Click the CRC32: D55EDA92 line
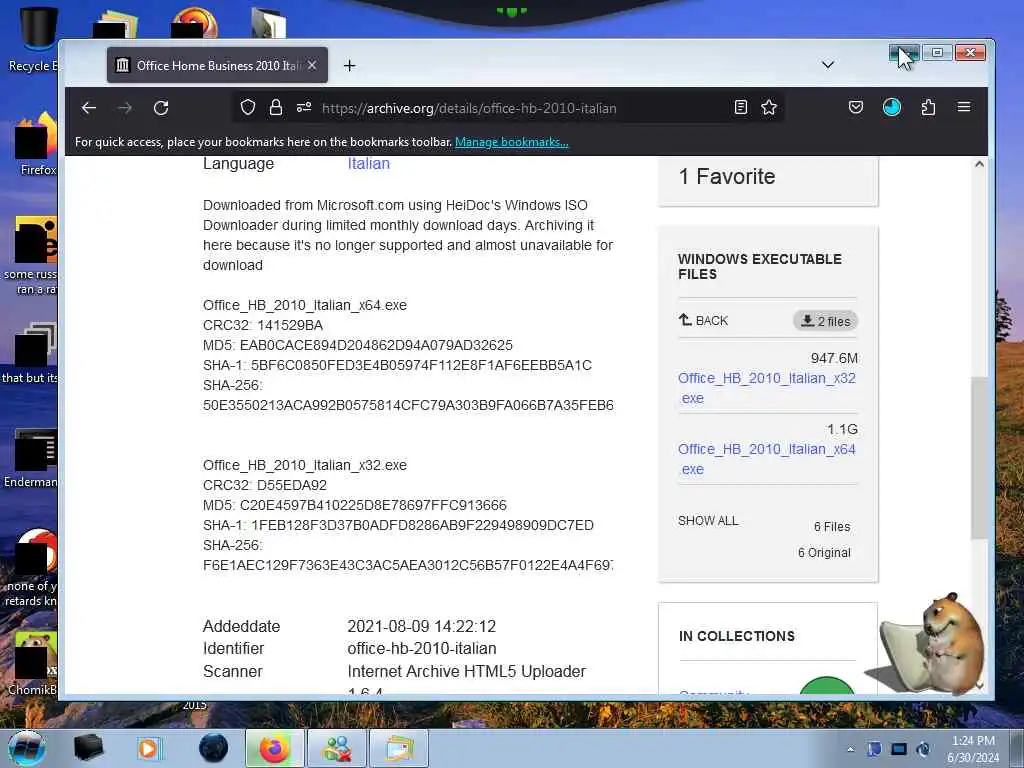The image size is (1024, 768). (264, 485)
